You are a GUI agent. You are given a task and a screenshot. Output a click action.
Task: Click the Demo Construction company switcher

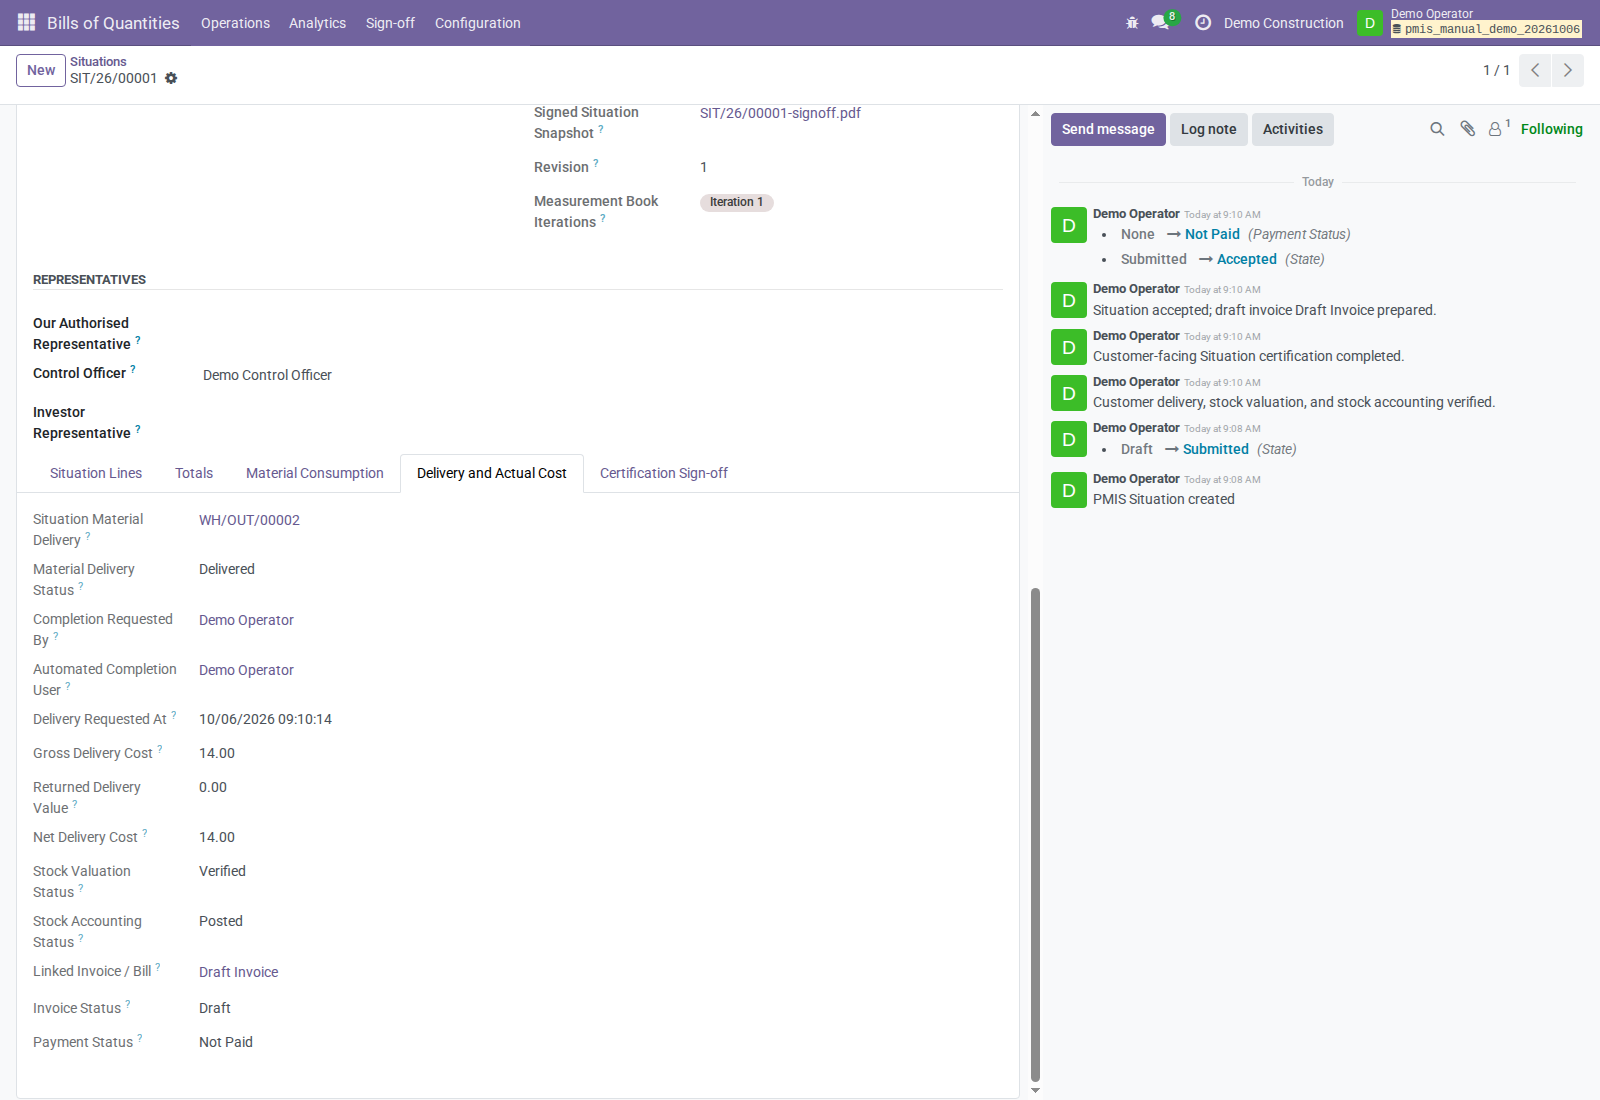click(1283, 23)
